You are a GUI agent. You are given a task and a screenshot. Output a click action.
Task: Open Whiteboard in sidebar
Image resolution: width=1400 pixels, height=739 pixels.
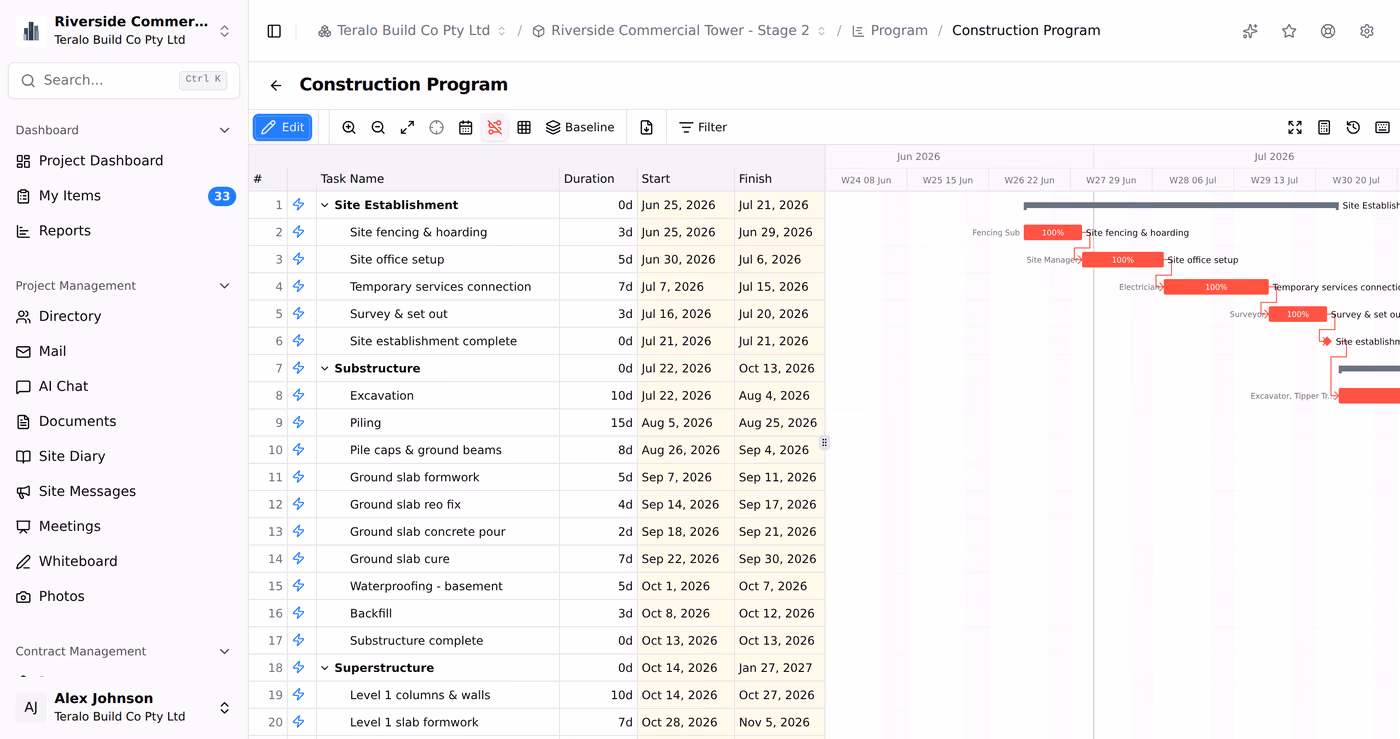point(124,561)
